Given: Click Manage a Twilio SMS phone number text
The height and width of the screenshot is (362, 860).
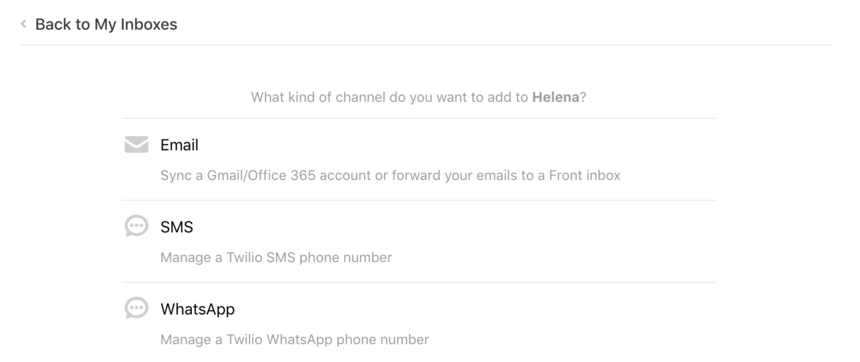Looking at the screenshot, I should (276, 257).
